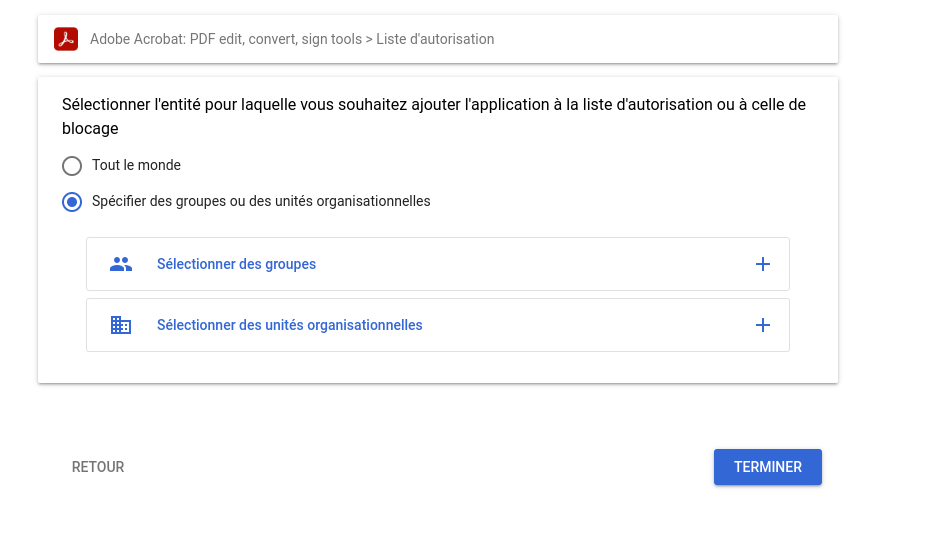Open the Sélectionner des groupes link text

pyautogui.click(x=236, y=264)
